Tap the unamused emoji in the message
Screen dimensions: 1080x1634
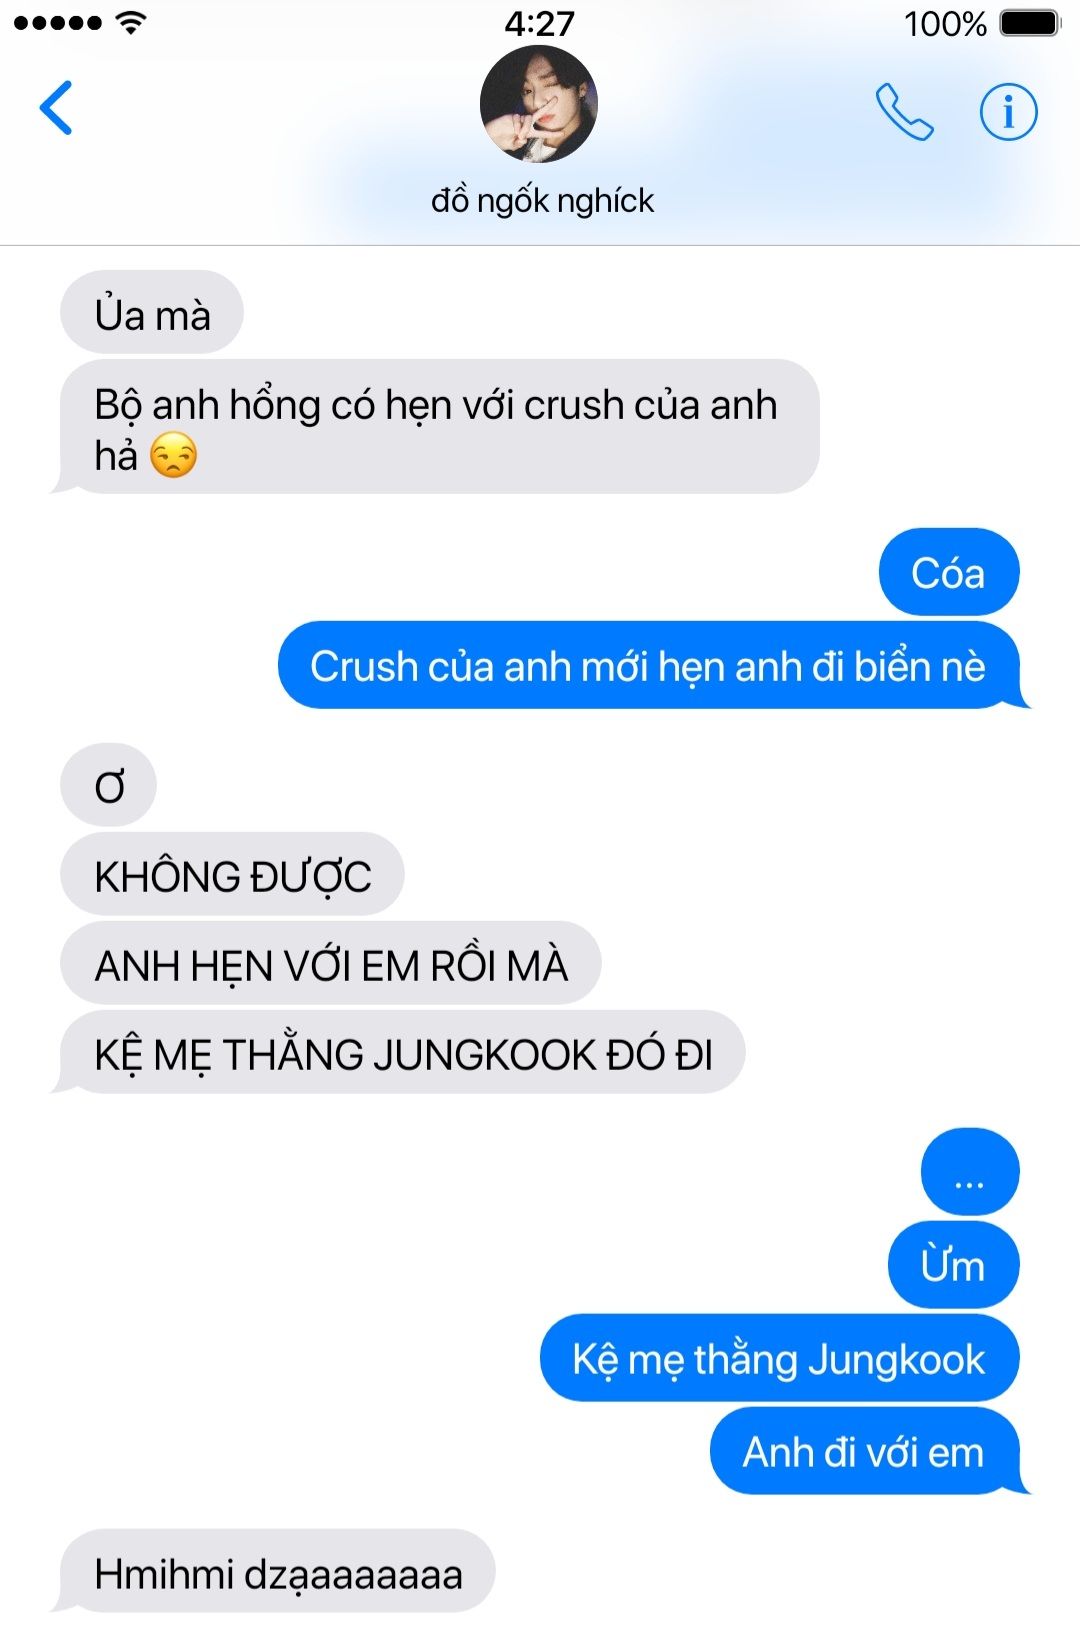click(173, 456)
